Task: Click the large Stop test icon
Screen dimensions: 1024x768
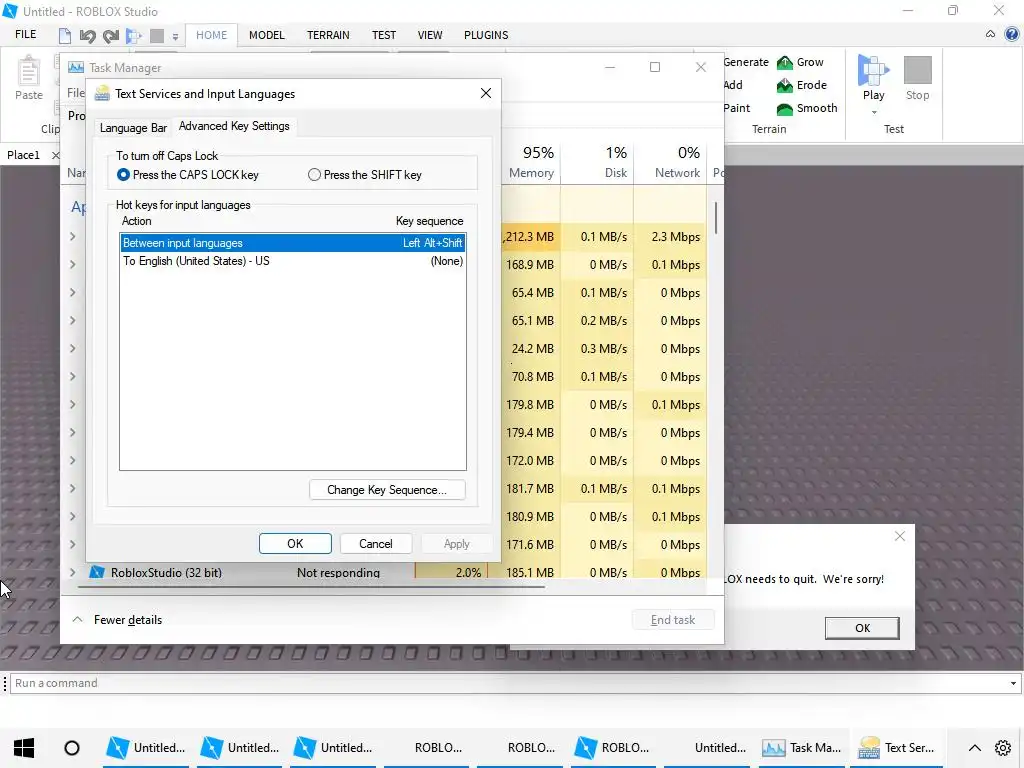Action: (x=918, y=70)
